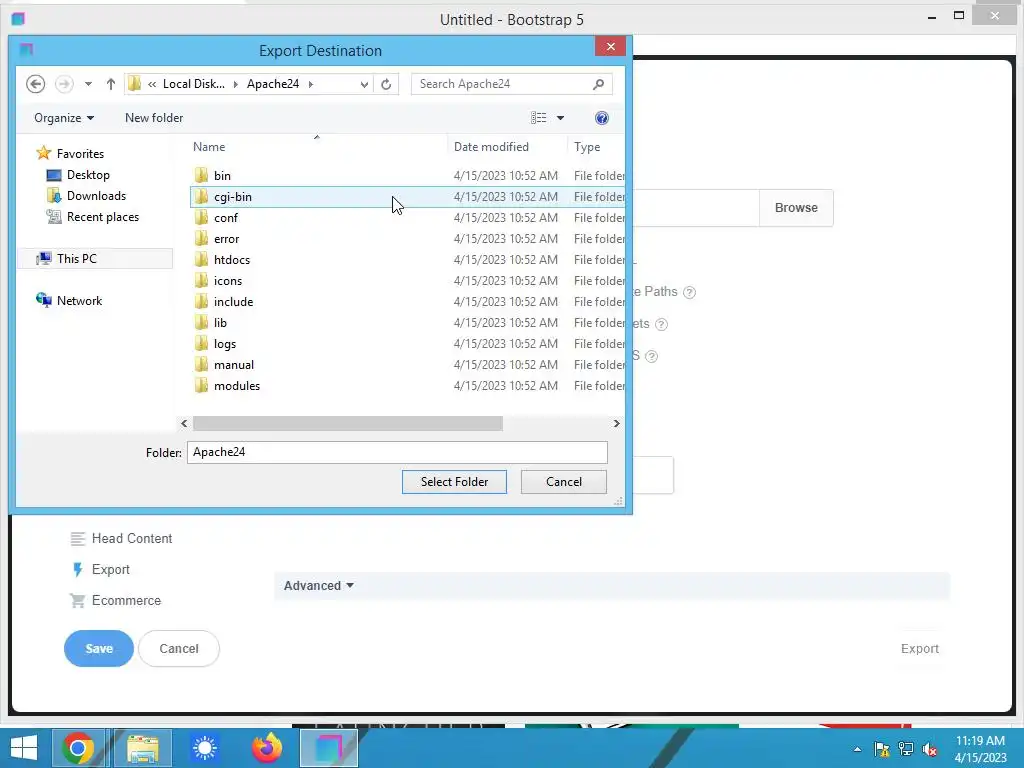Show hidden system tray icons
The image size is (1024, 768).
(857, 749)
